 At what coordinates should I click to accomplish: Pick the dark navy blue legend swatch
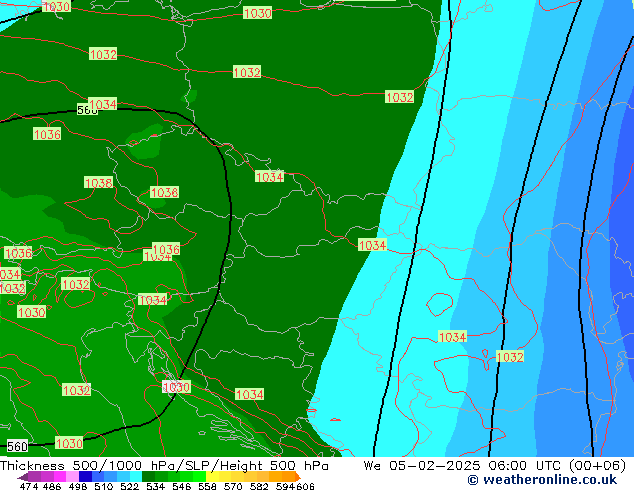(85, 477)
